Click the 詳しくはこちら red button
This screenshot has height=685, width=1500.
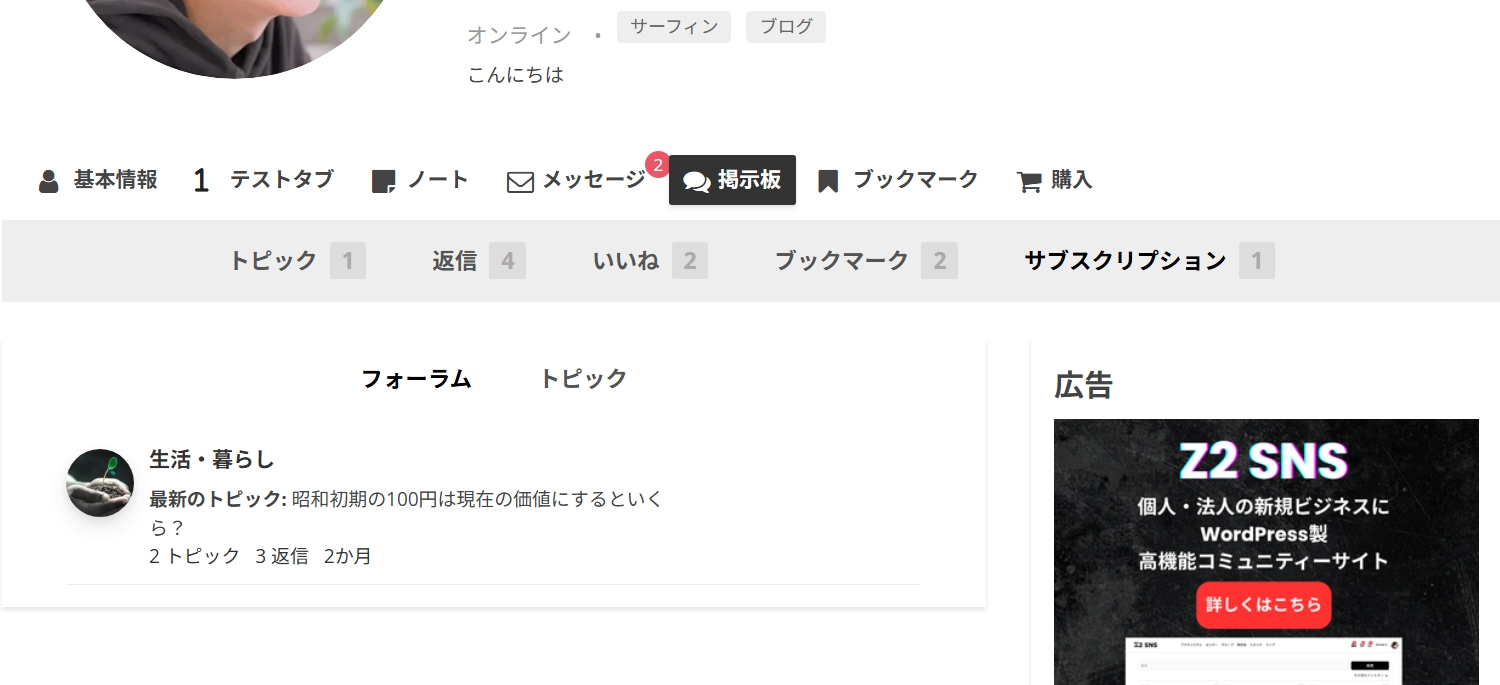[x=1264, y=605]
